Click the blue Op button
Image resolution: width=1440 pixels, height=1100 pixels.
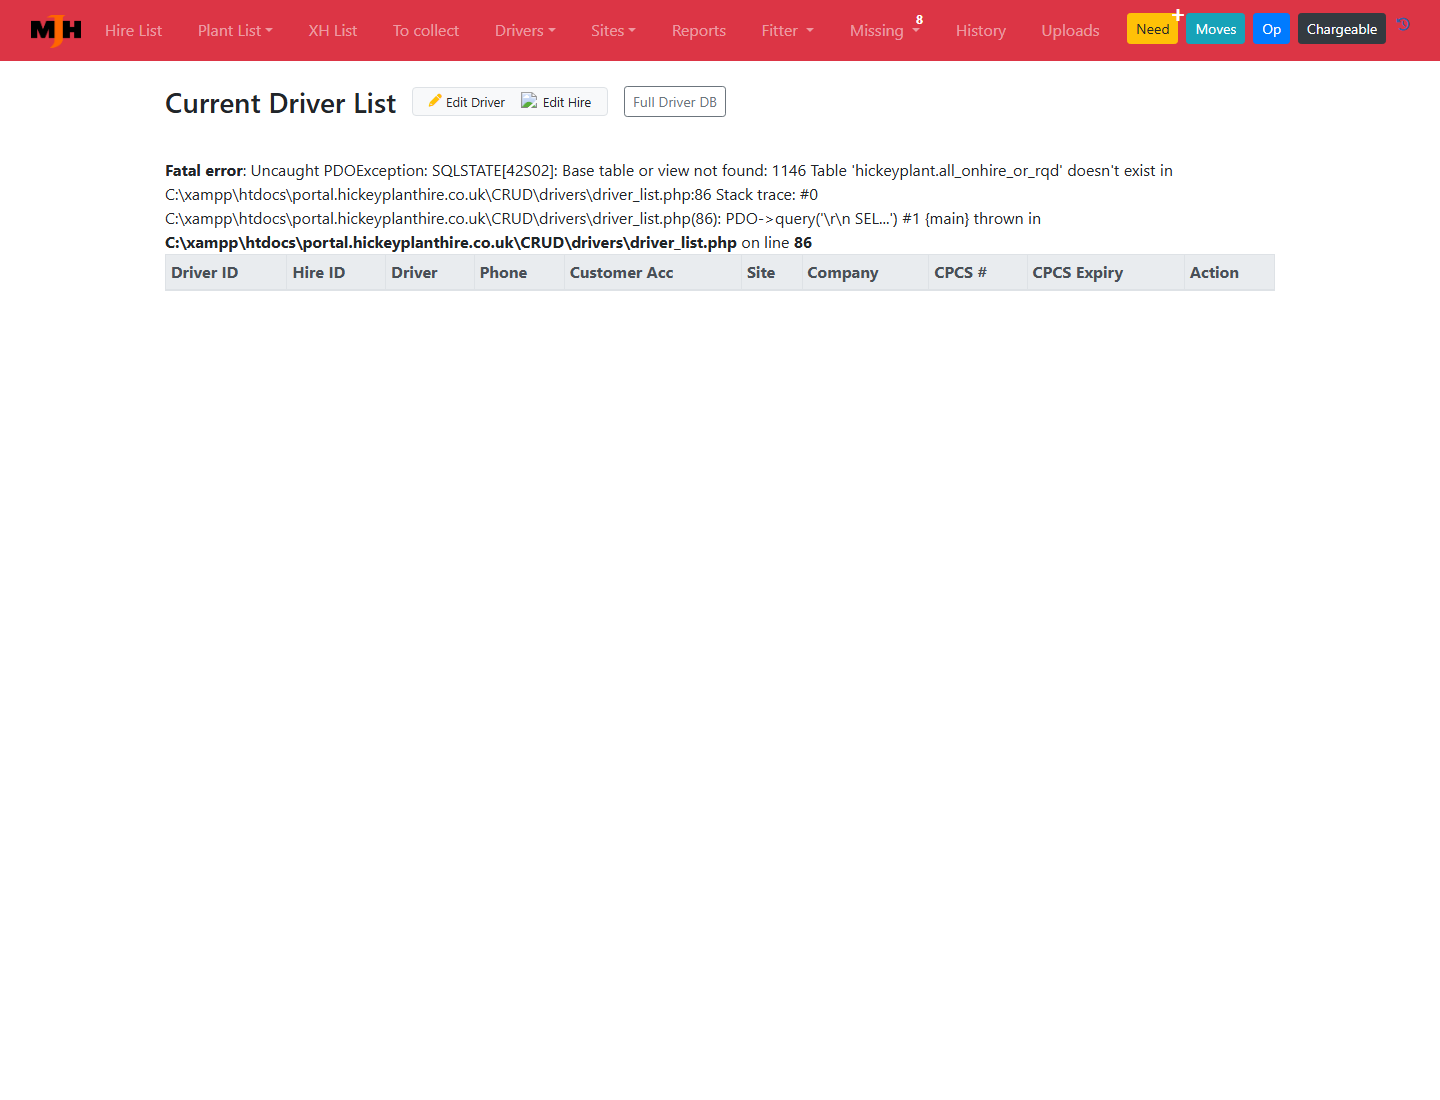[x=1271, y=29]
